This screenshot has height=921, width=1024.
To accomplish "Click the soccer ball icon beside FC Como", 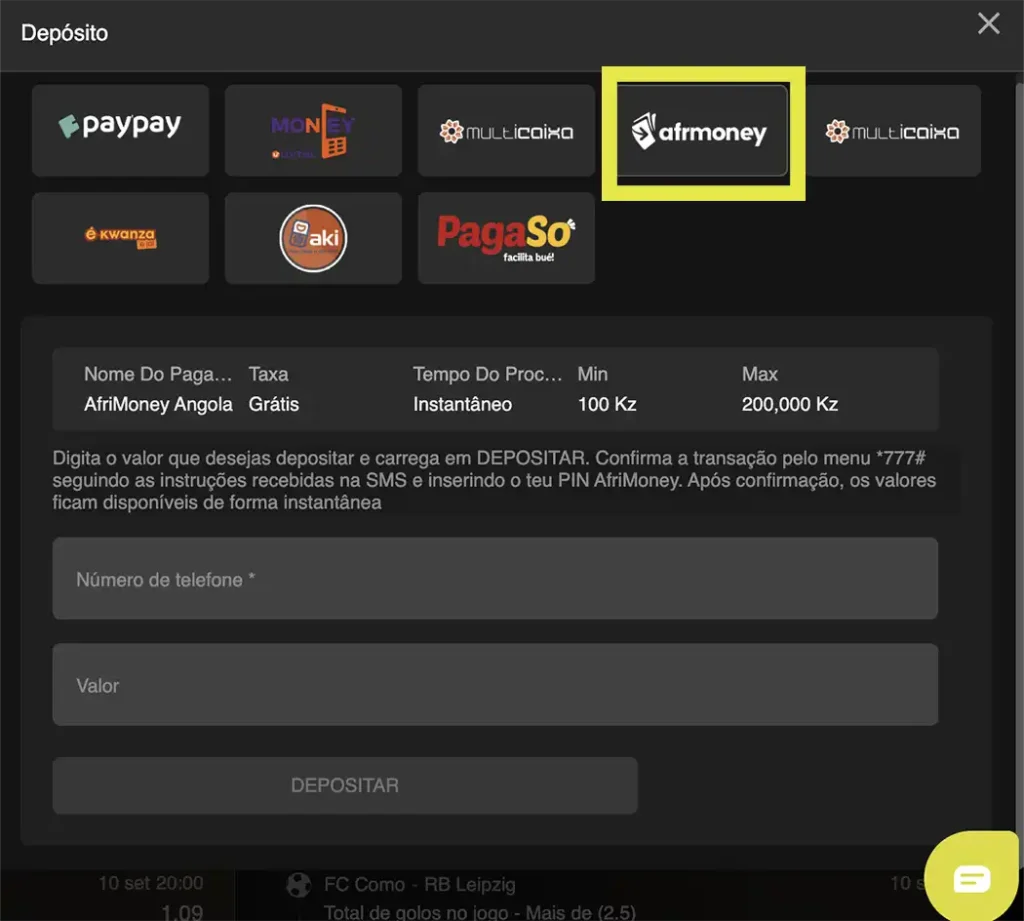I will click(298, 885).
